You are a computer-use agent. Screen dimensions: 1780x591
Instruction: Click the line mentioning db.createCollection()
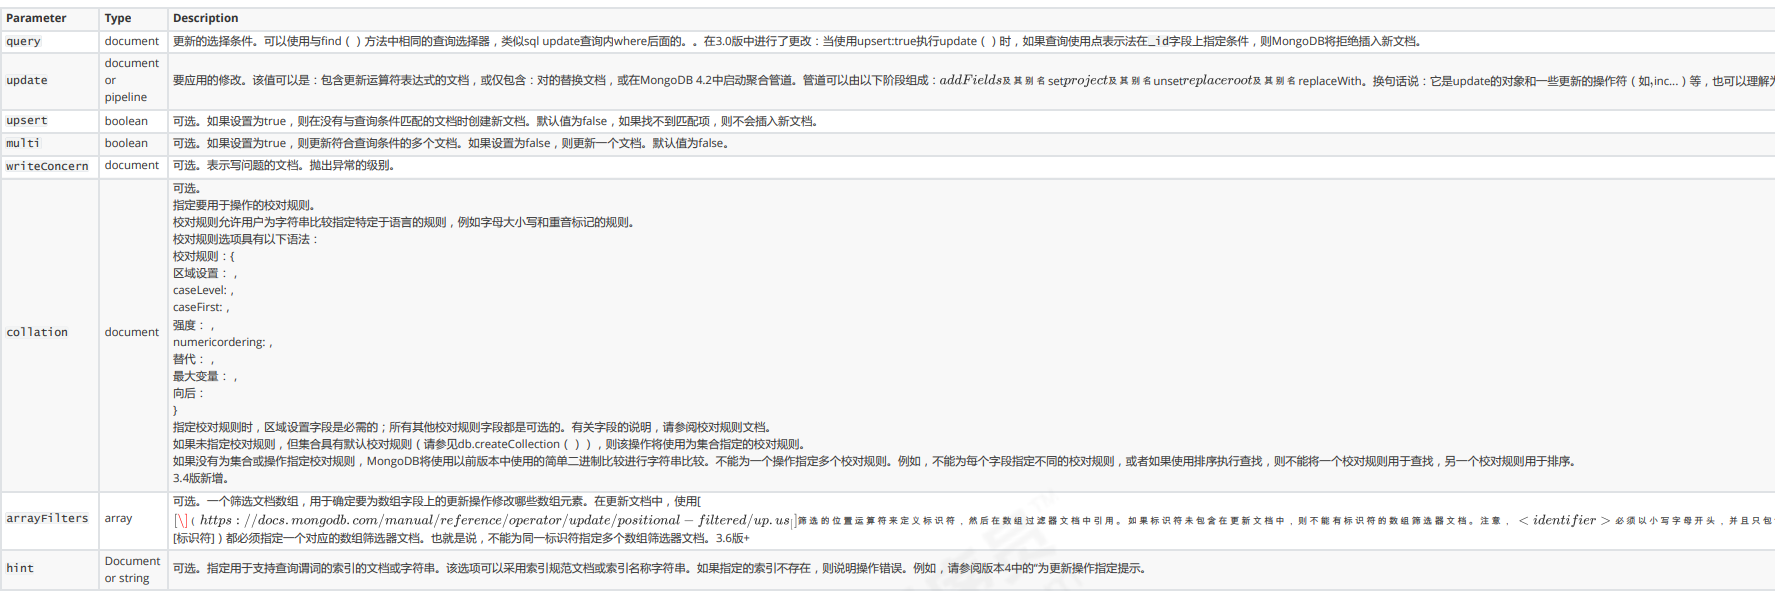489,444
